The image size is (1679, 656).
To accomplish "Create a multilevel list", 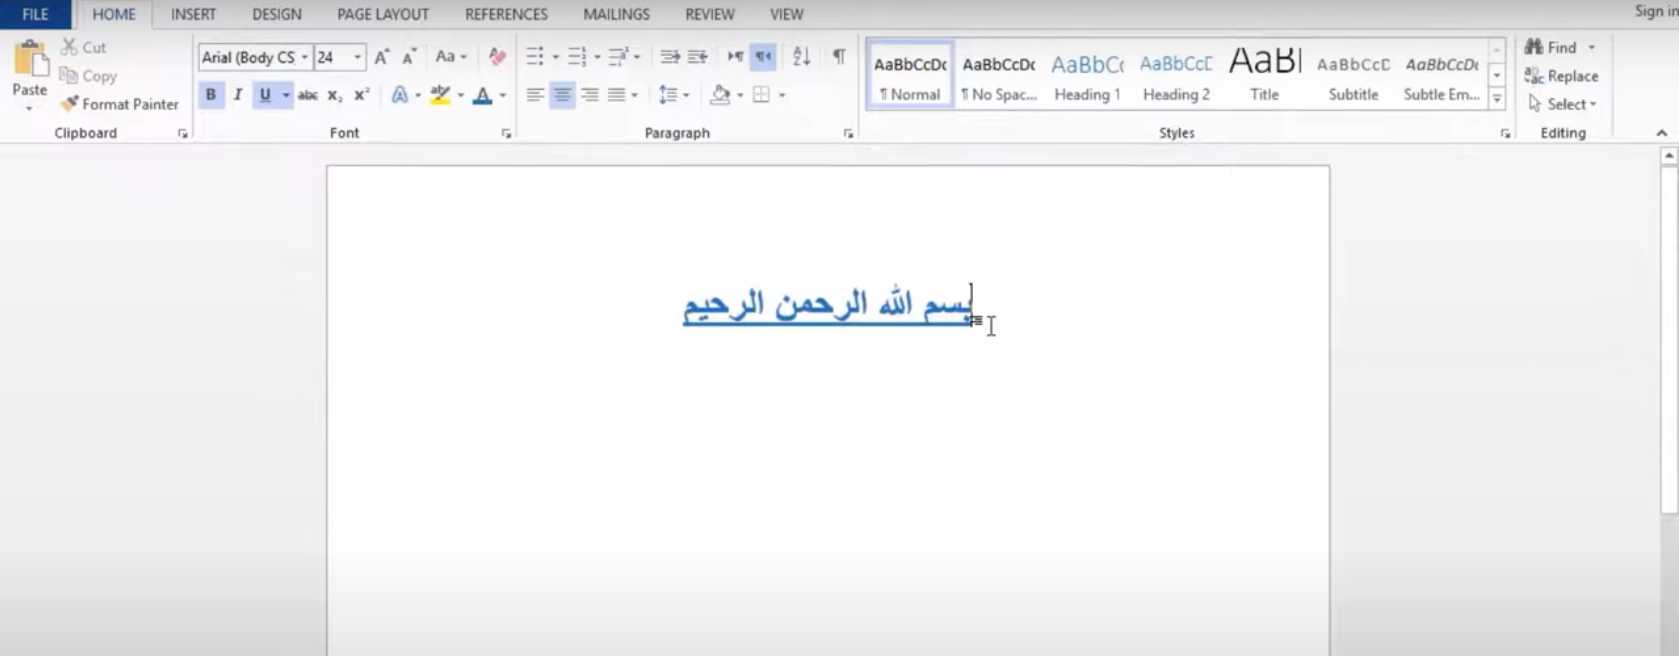I will tap(618, 57).
